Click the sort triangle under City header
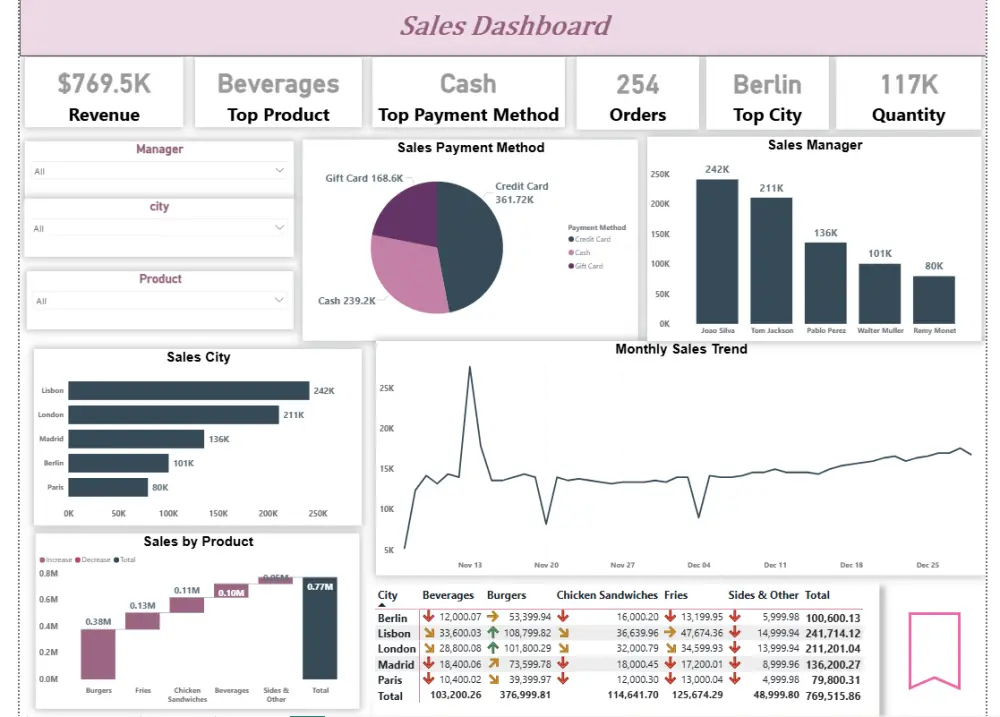1000x717 pixels. coord(381,605)
